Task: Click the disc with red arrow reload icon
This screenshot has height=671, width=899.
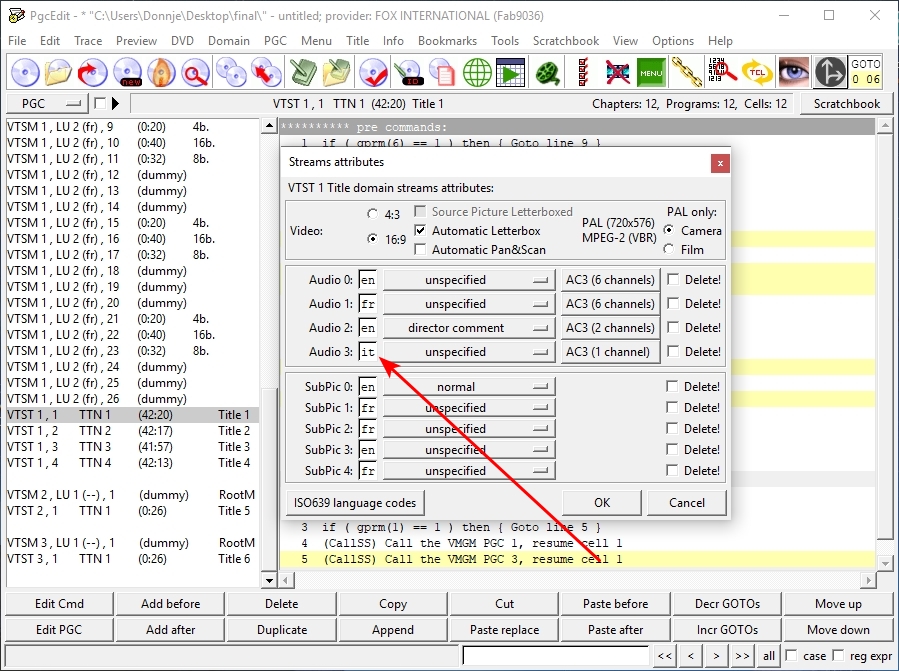Action: 92,73
